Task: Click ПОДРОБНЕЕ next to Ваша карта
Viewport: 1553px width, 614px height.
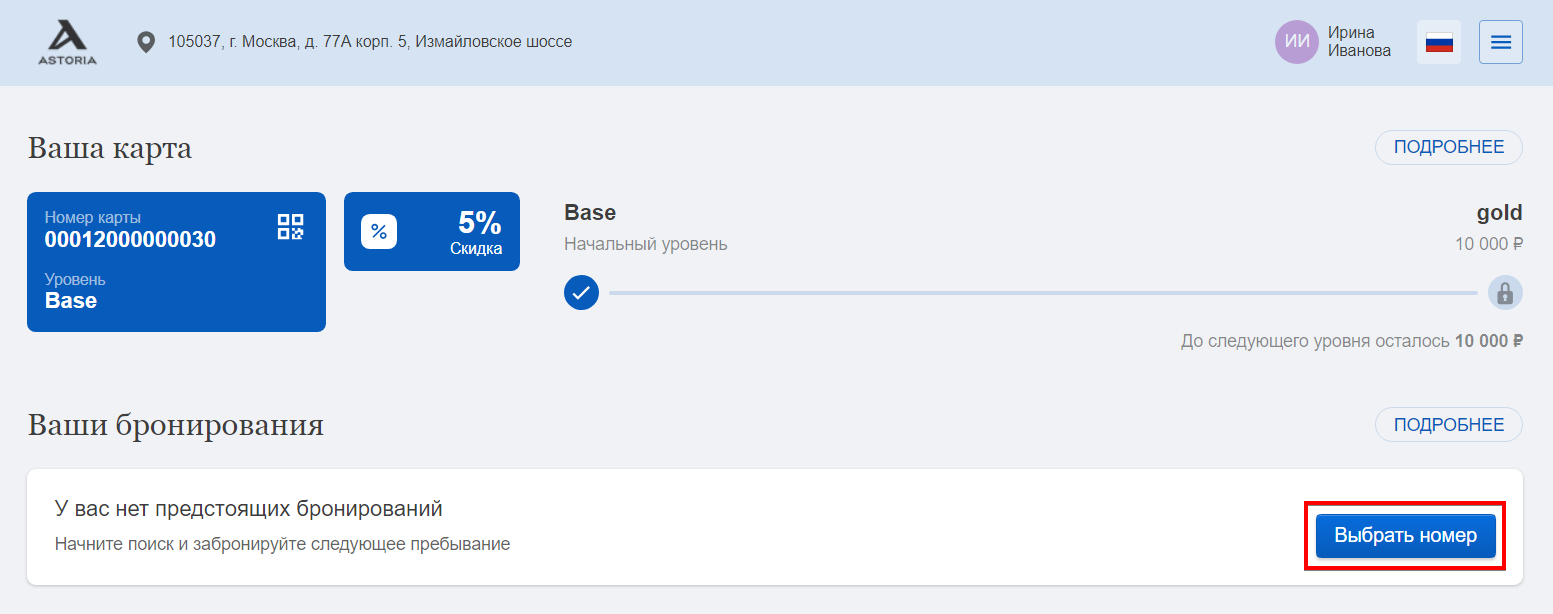Action: click(x=1449, y=147)
